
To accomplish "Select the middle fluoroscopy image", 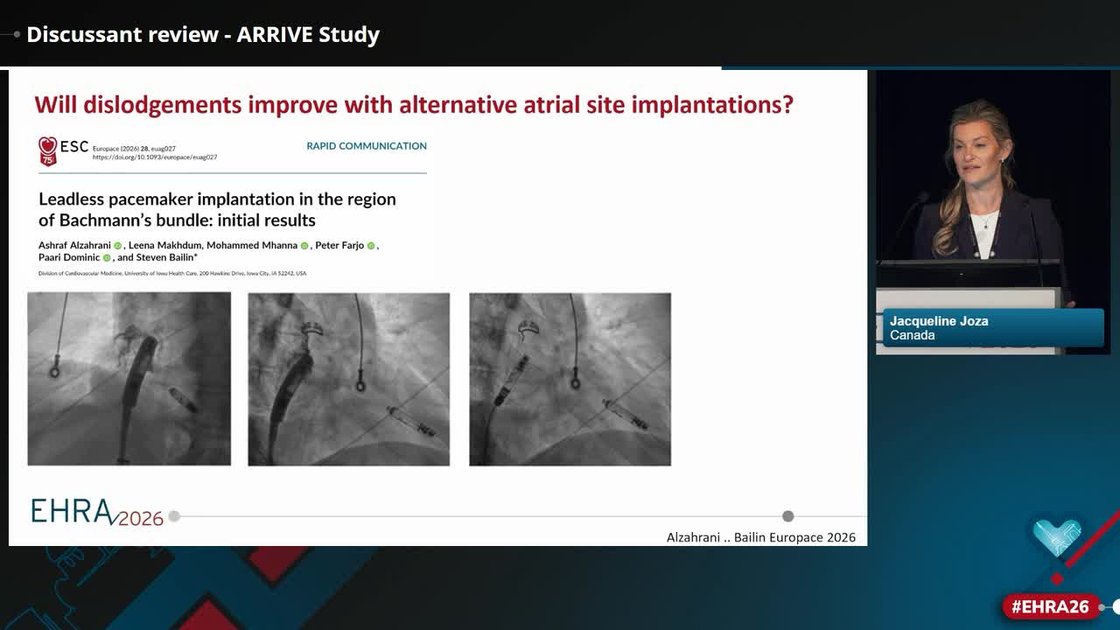I will coord(349,379).
